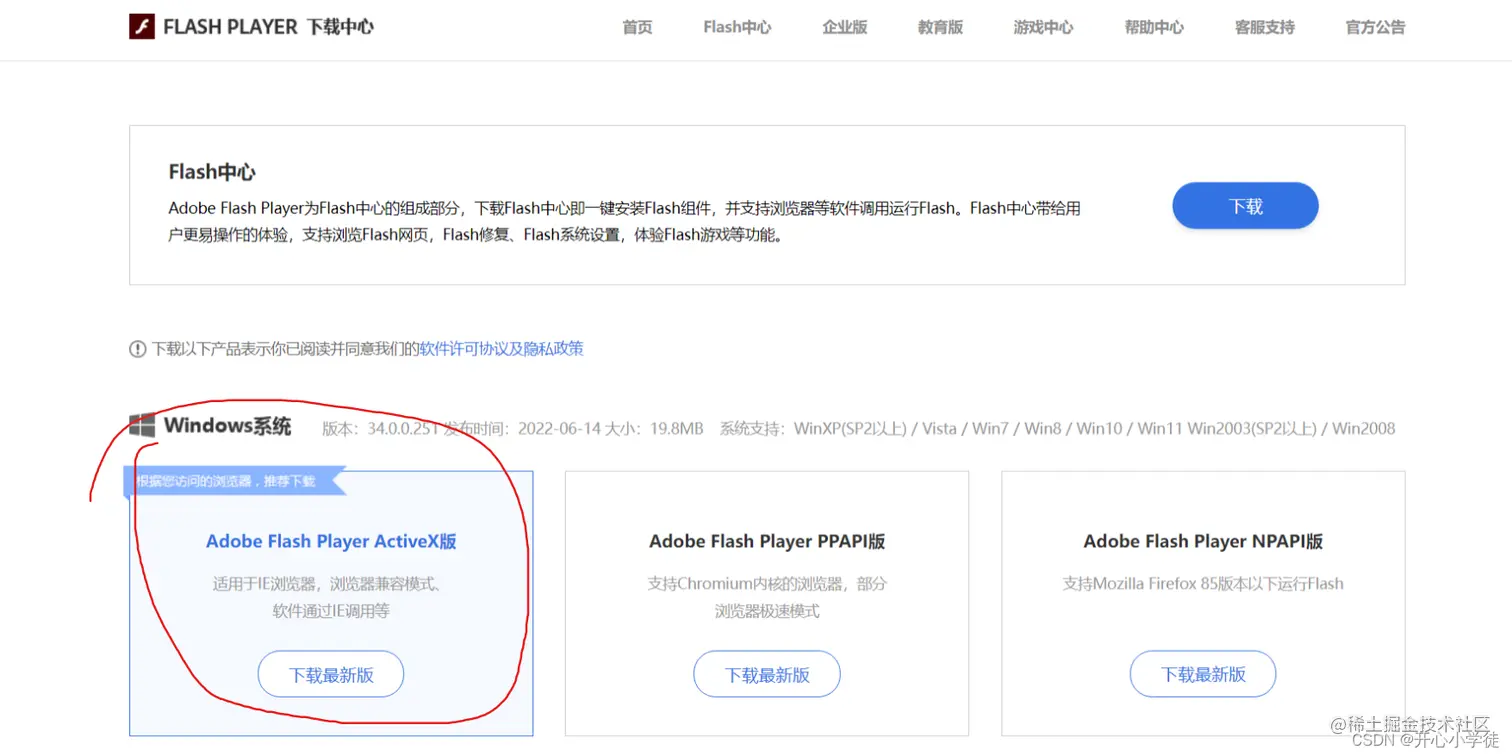Click the Windows system logo icon
This screenshot has height=756, width=1512.
point(141,424)
